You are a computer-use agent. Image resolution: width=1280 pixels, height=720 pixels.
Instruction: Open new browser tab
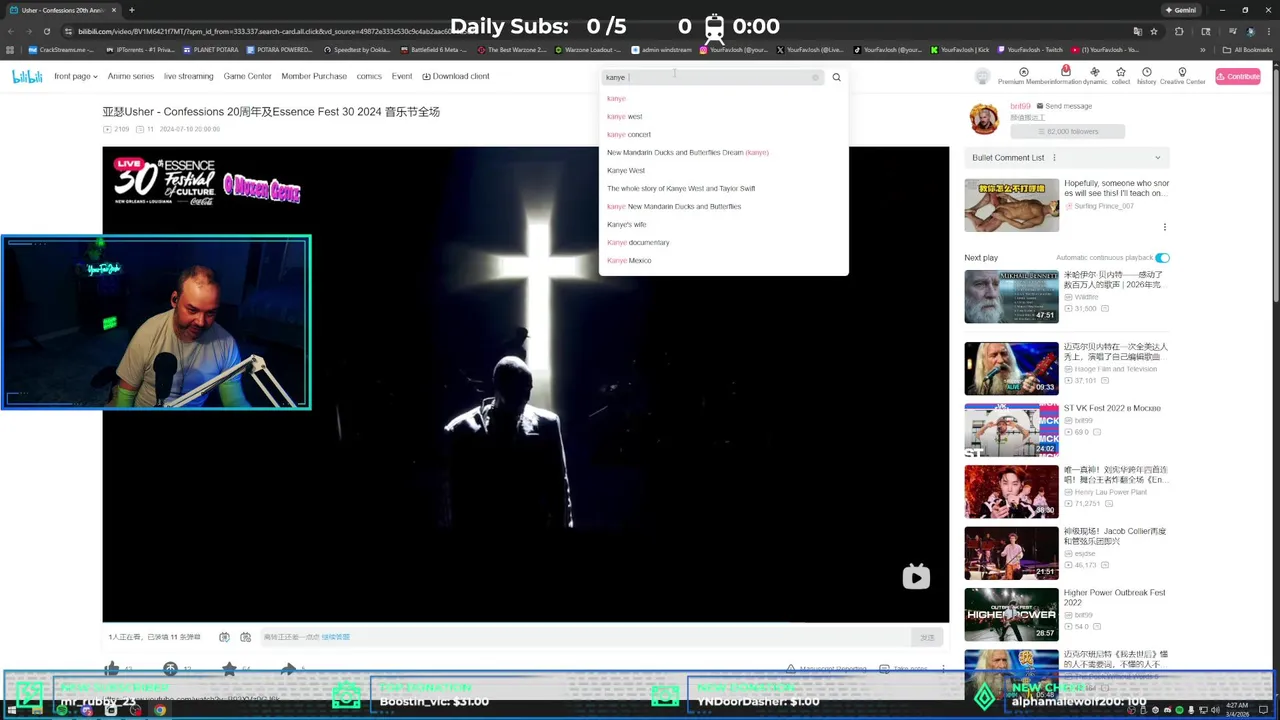[x=131, y=10]
